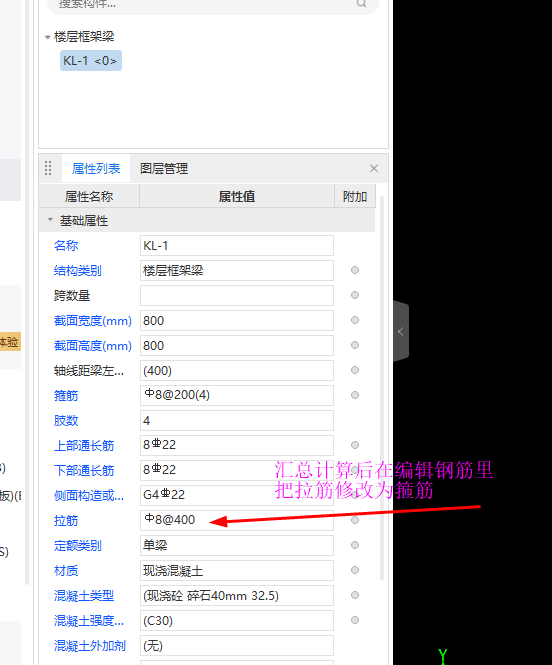Toggle 附加 option for 定额类别

tap(355, 545)
